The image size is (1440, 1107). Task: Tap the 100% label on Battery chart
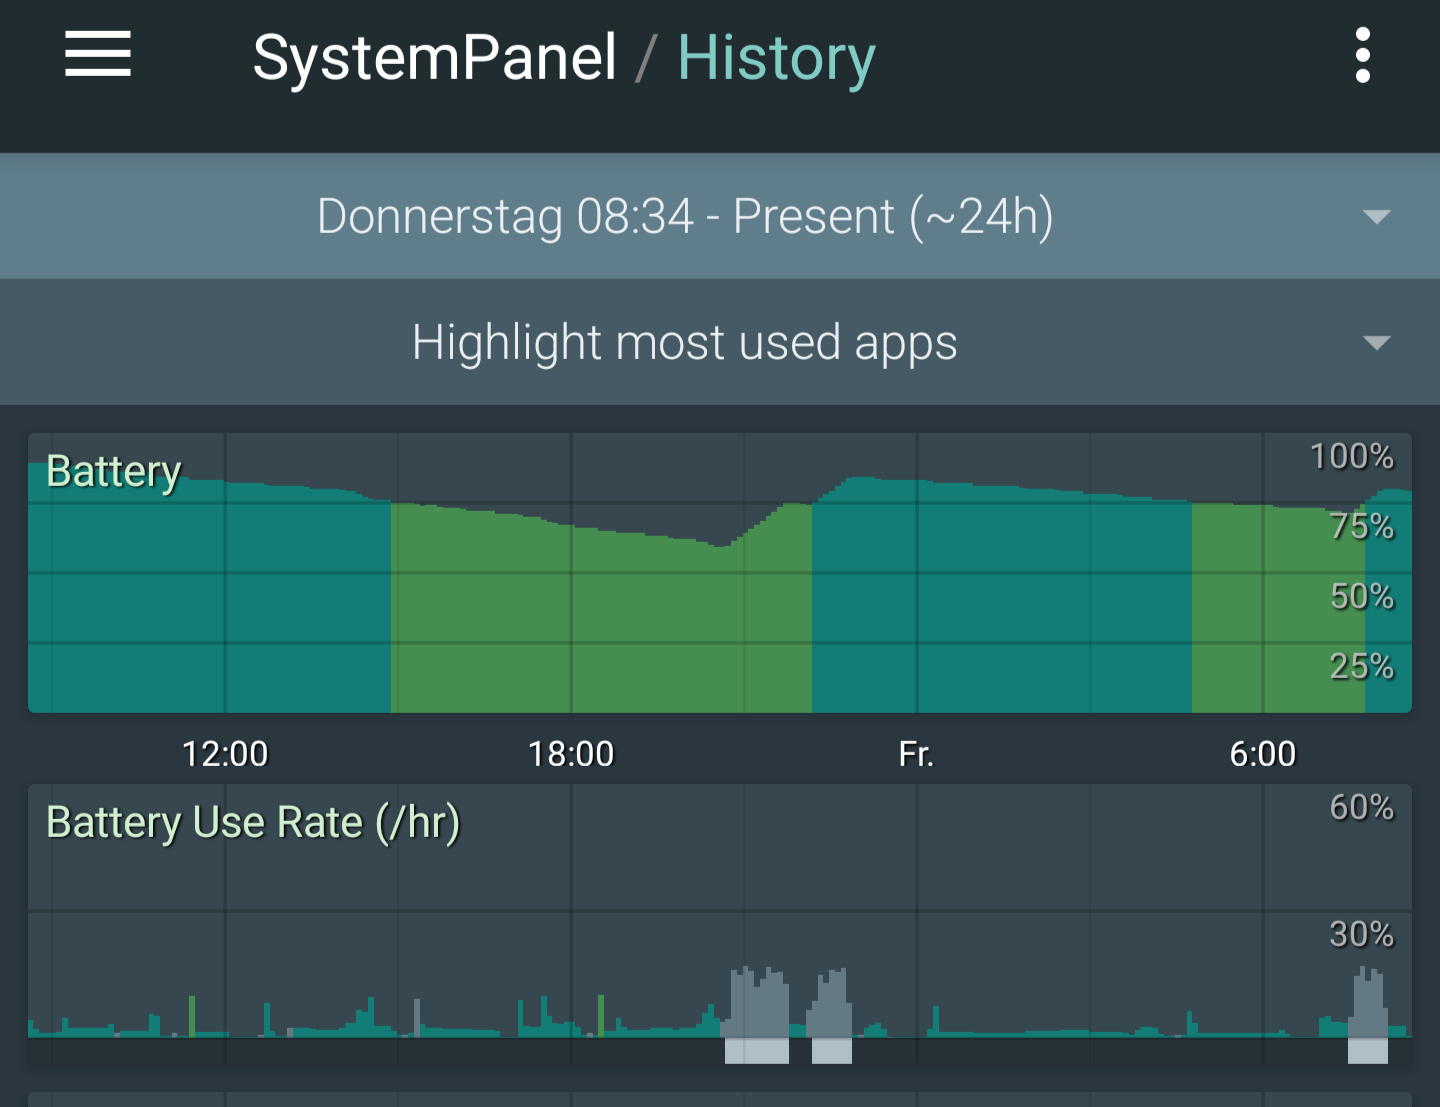point(1351,456)
